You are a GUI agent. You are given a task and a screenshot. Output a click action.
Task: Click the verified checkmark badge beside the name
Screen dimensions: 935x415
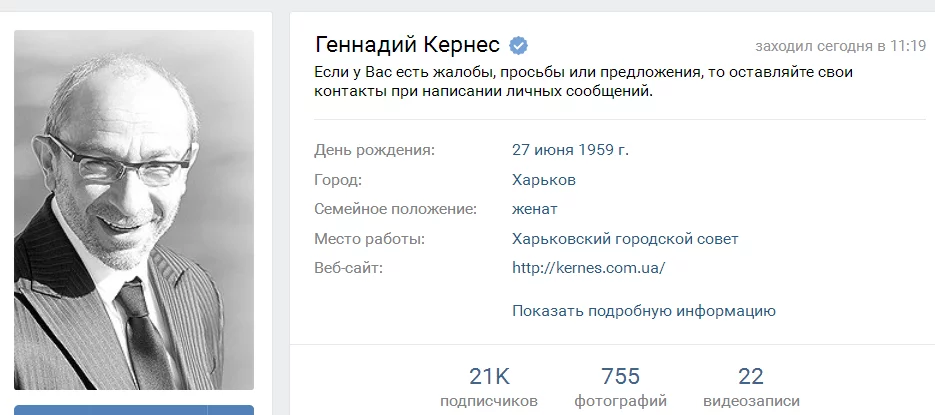click(x=519, y=45)
